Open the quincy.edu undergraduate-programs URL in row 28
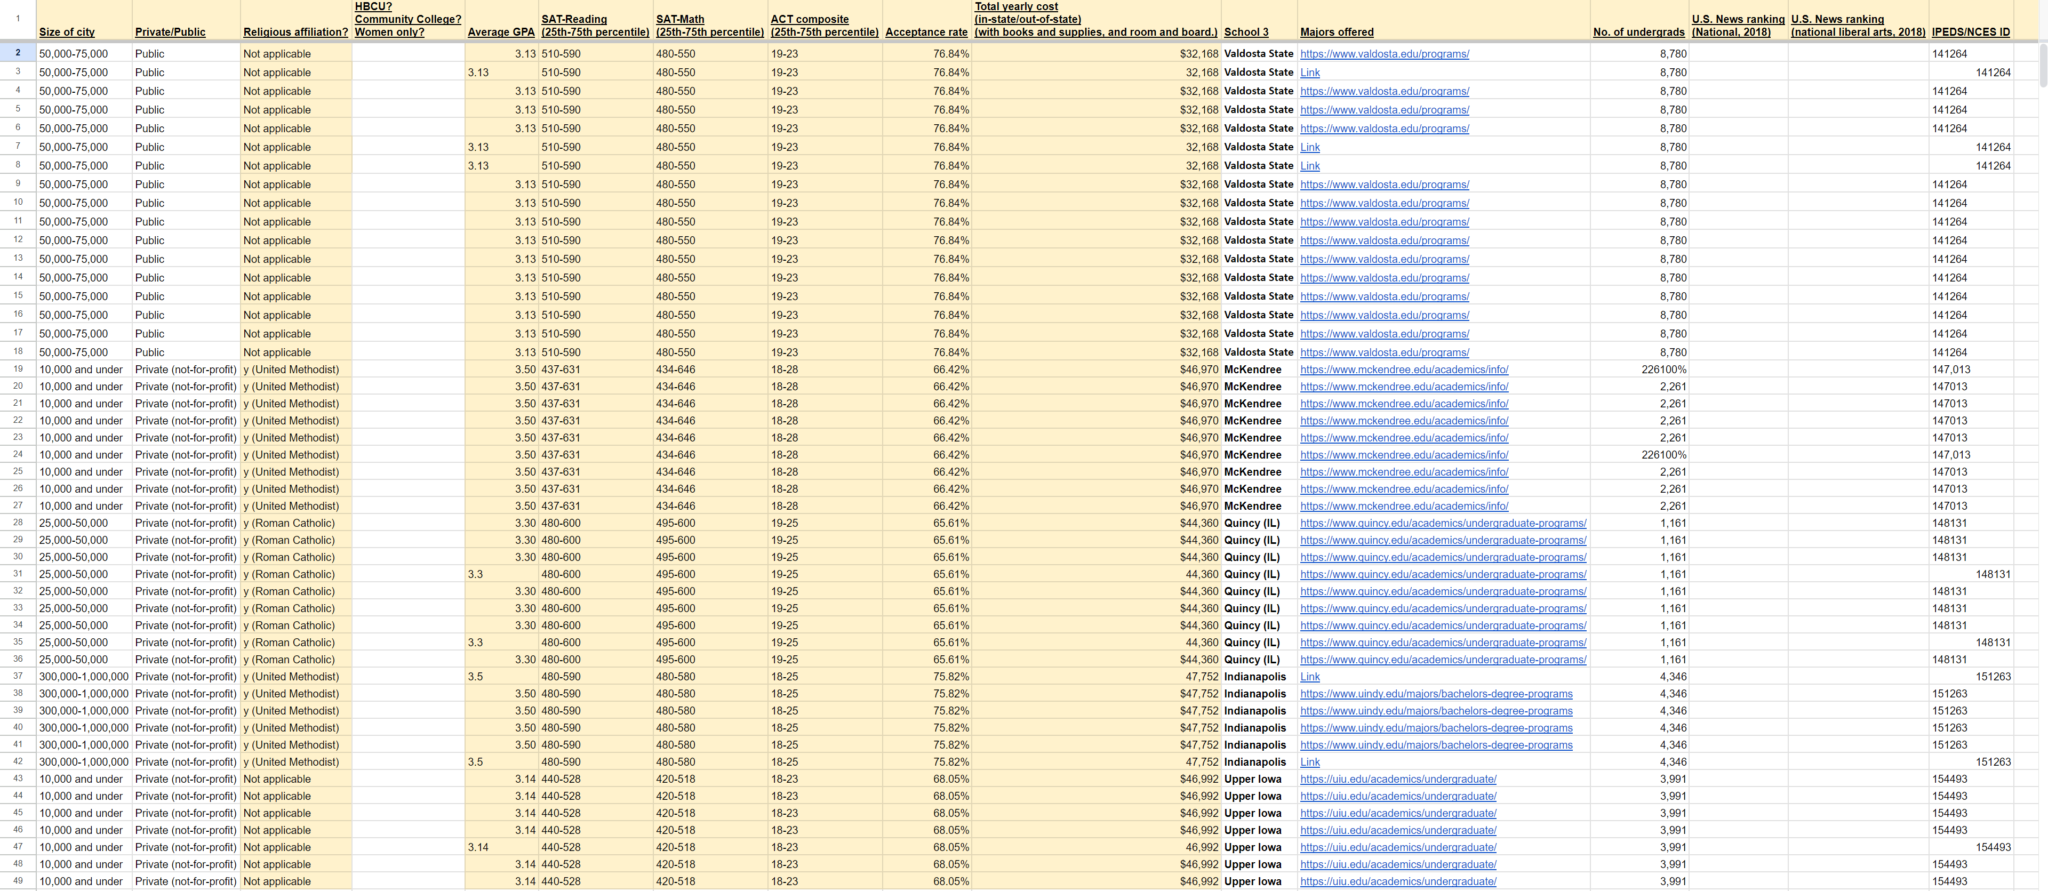Image resolution: width=2048 pixels, height=891 pixels. click(1443, 523)
